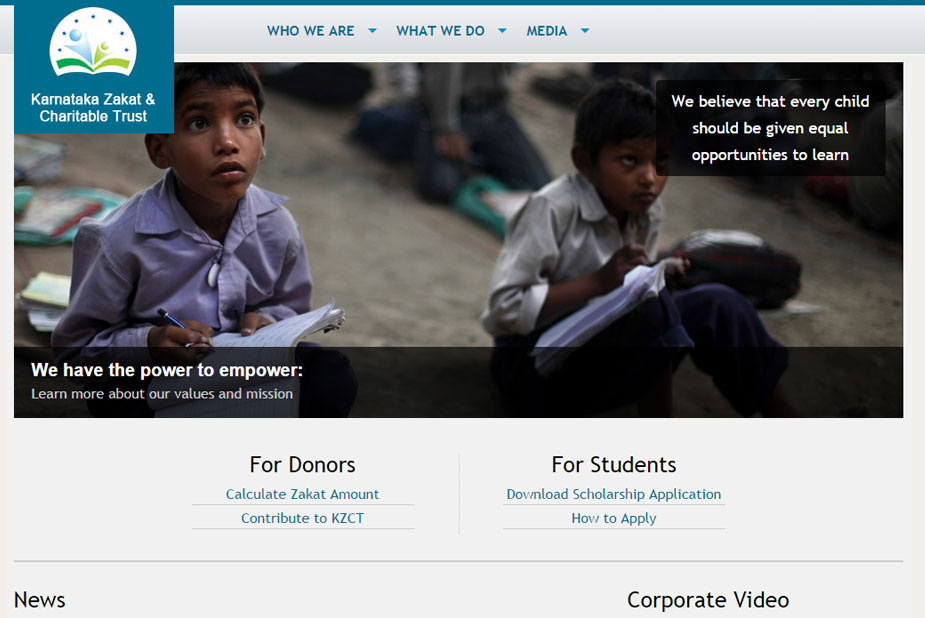Expand the MEDIA dropdown arrow
The width and height of the screenshot is (925, 618).
pyautogui.click(x=585, y=31)
